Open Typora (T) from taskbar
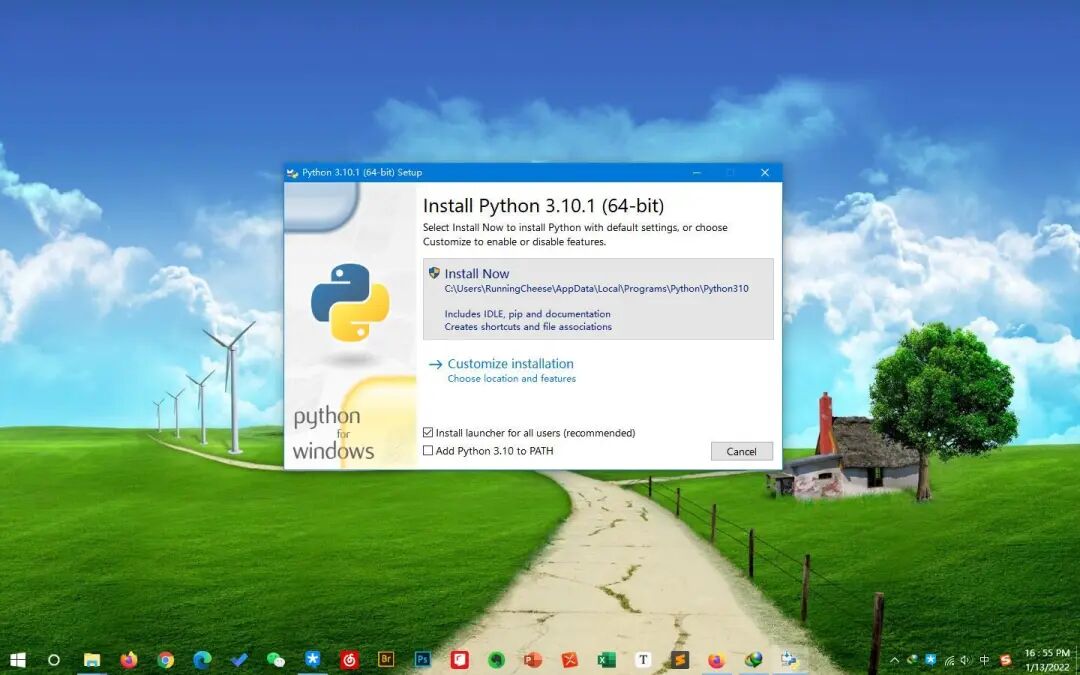 [x=643, y=660]
